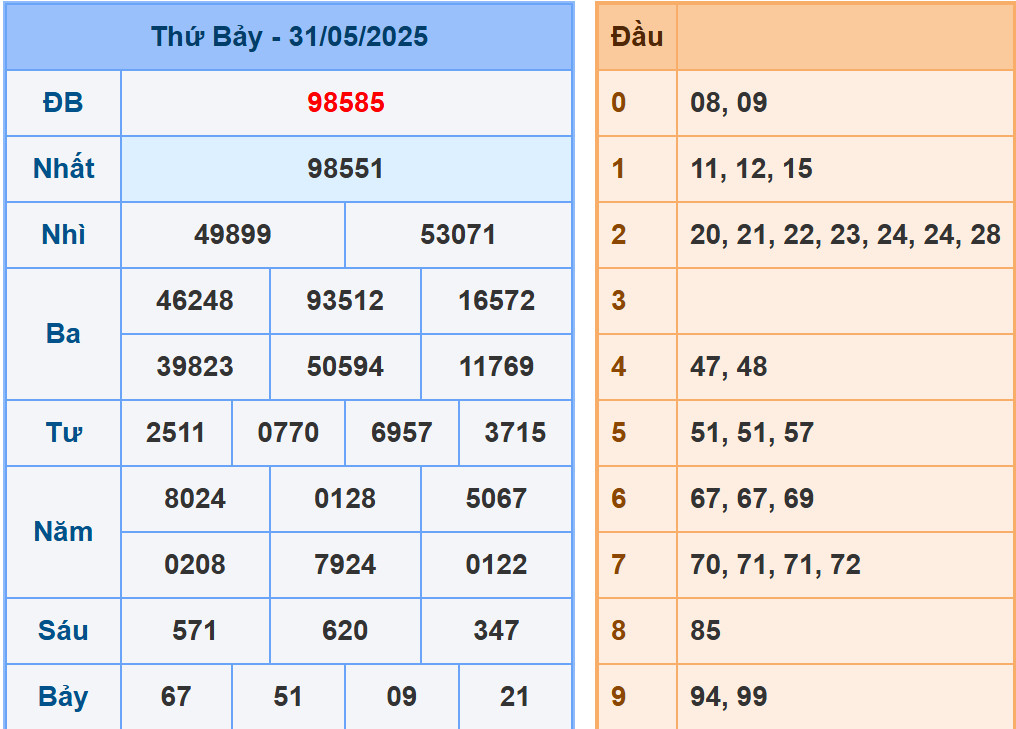This screenshot has width=1016, height=729.
Task: Select sixth prize number 620
Action: coord(345,631)
